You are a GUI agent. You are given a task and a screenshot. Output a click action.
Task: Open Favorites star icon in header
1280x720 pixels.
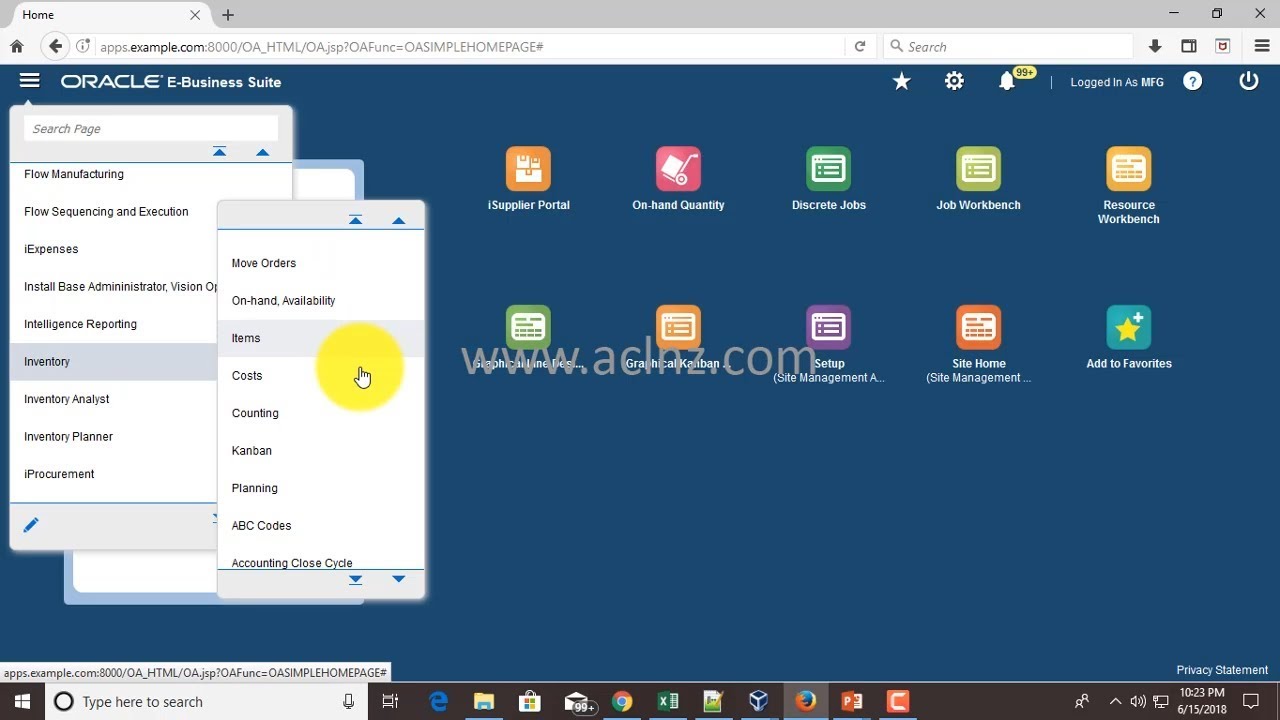point(901,81)
